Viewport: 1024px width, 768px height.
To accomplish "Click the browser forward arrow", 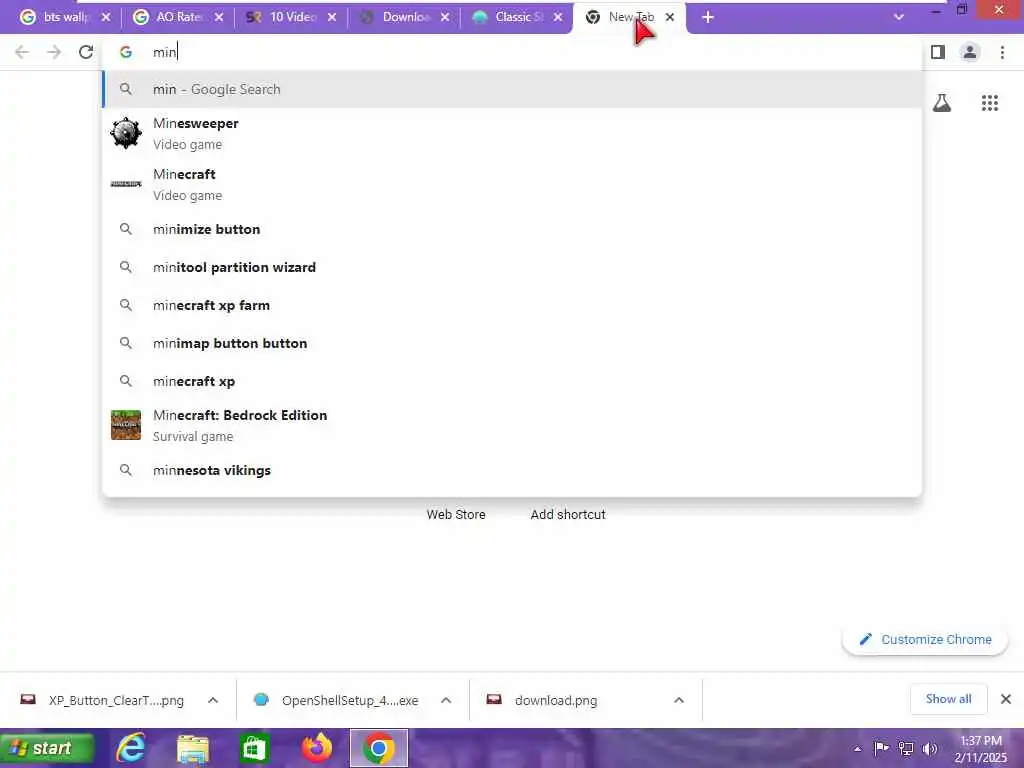I will pos(54,52).
